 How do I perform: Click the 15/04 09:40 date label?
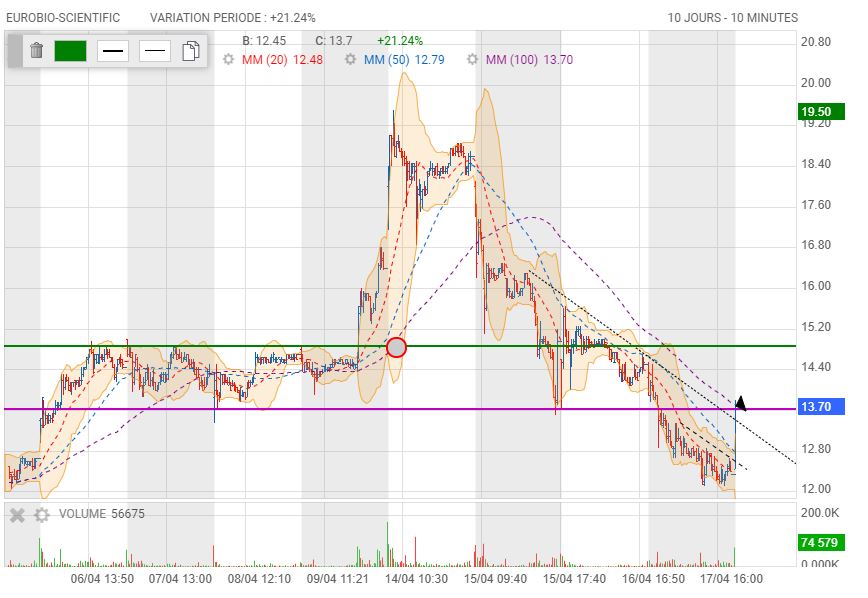click(x=495, y=579)
